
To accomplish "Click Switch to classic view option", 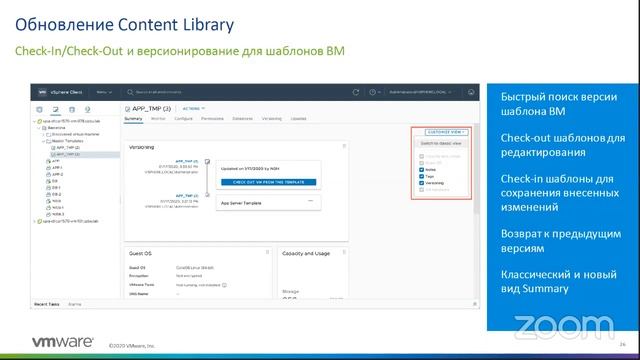I will (441, 144).
